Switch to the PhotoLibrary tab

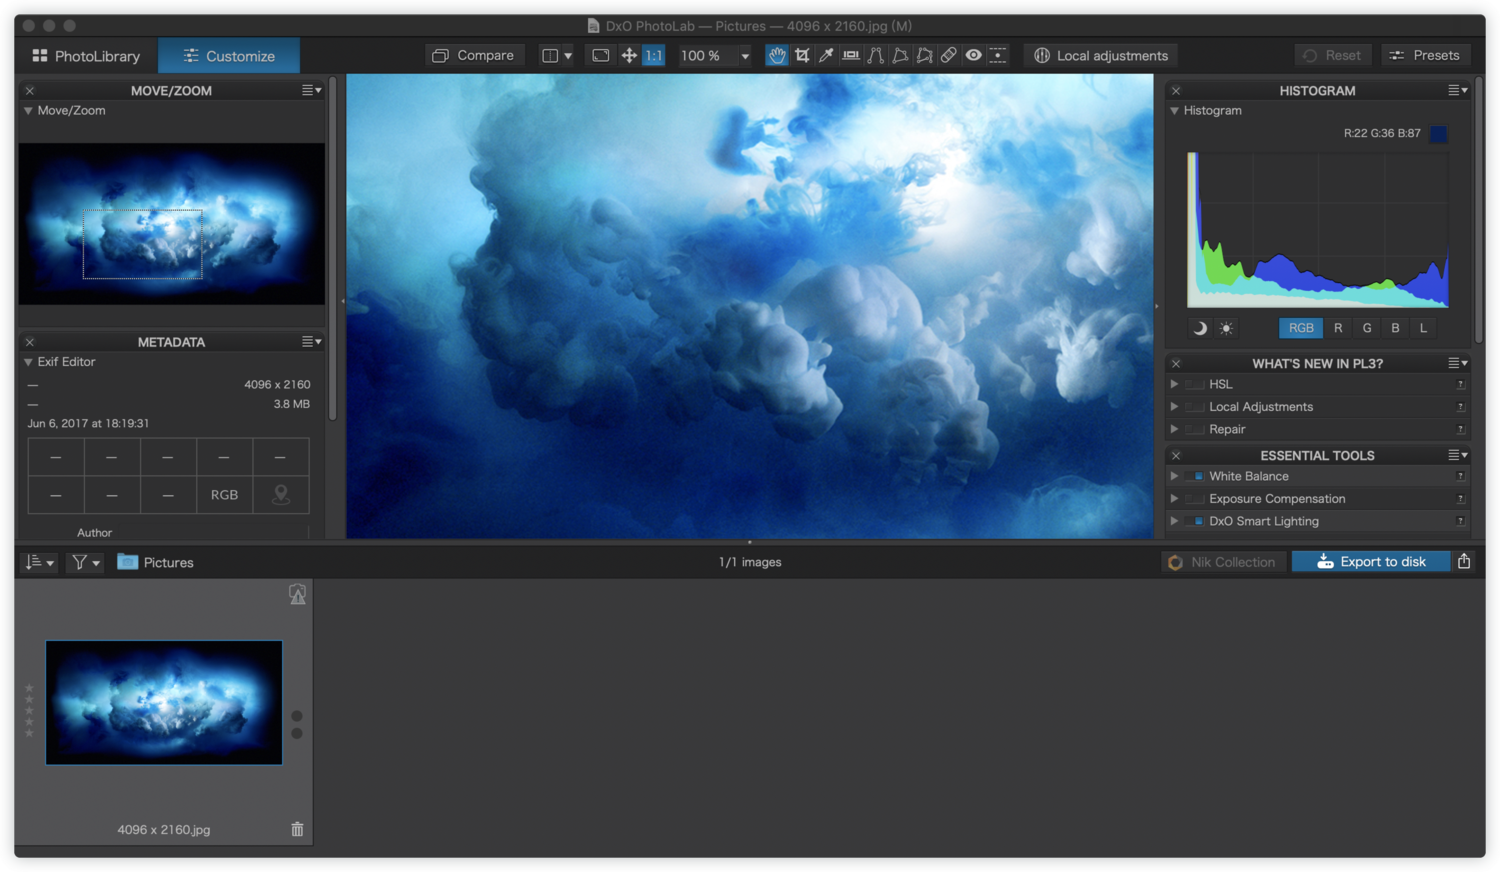point(86,56)
